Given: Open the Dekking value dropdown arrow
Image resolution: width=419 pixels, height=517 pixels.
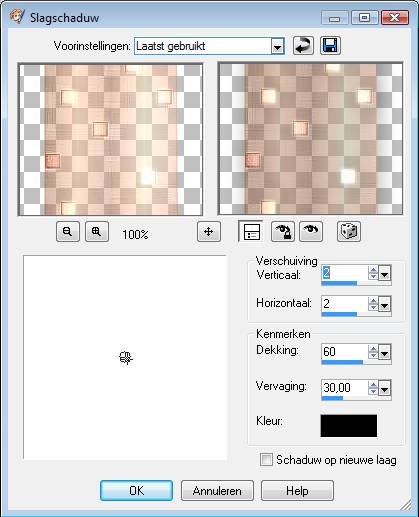Looking at the screenshot, I should click(384, 352).
